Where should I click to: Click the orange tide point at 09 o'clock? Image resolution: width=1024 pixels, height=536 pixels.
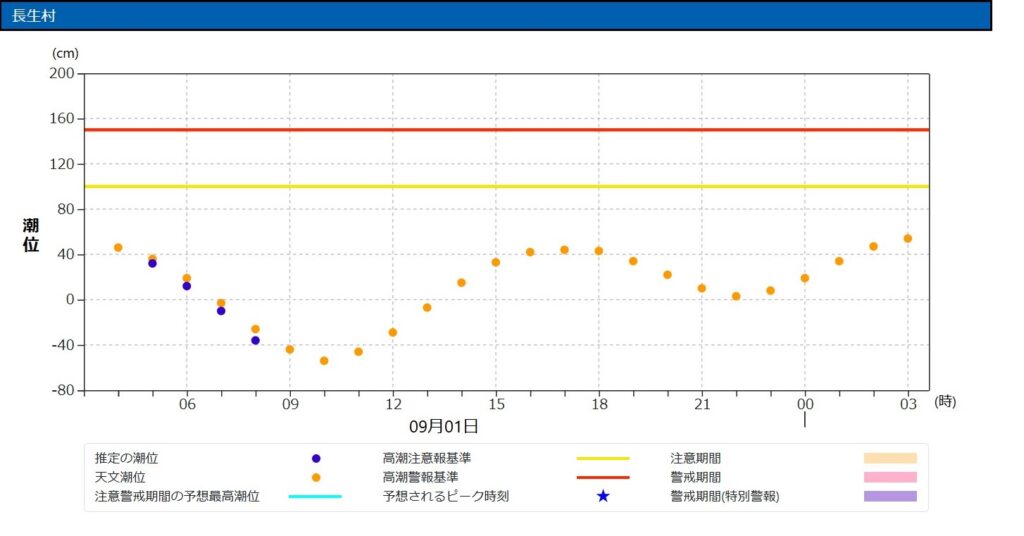pos(290,349)
